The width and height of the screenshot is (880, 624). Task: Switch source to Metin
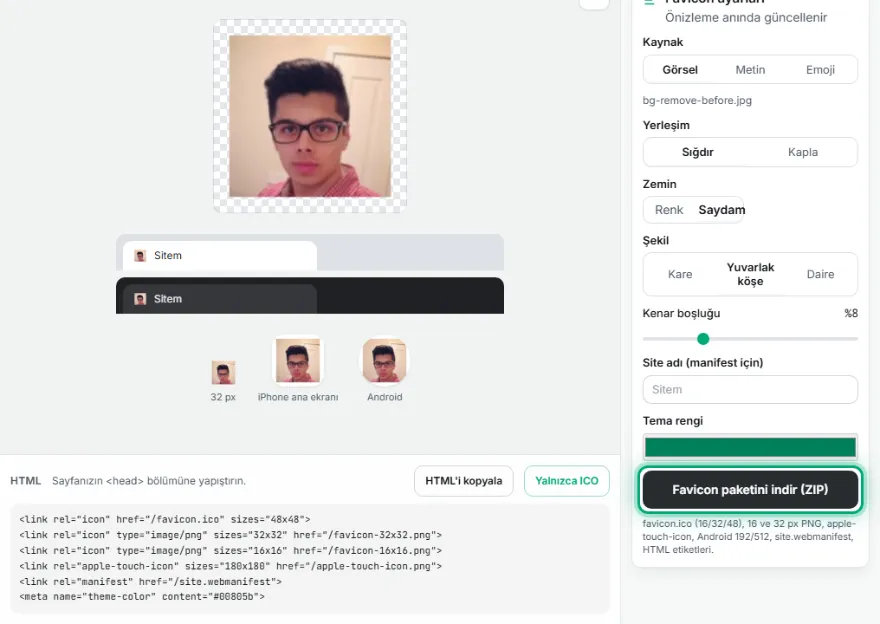pos(750,70)
